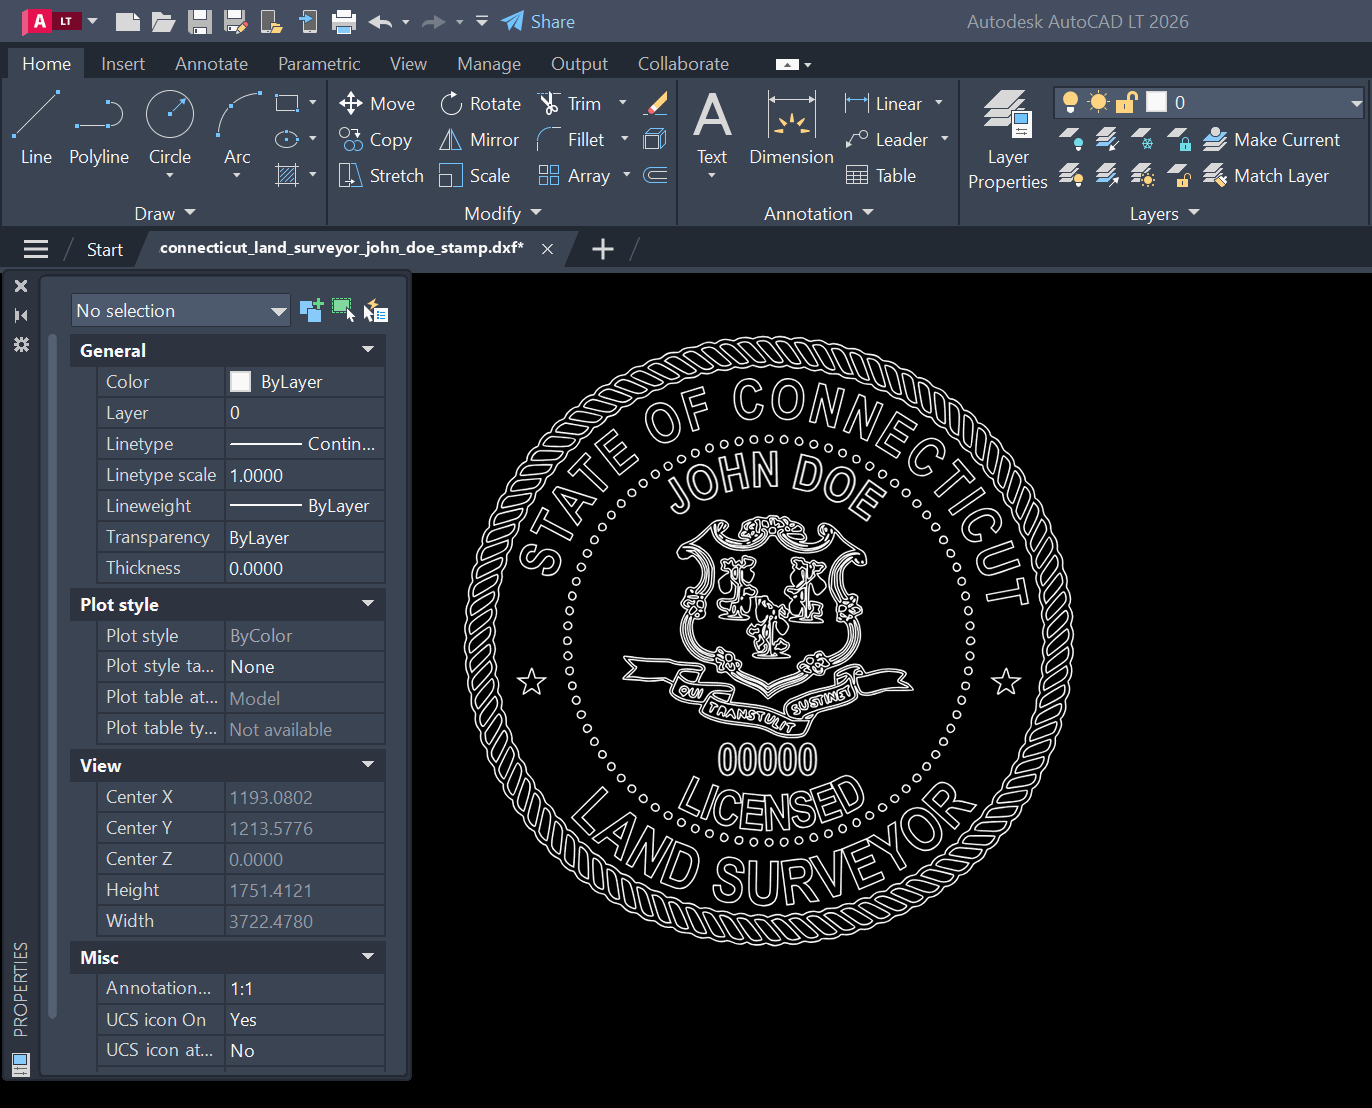Click the Color ByLayer white swatch

point(240,381)
